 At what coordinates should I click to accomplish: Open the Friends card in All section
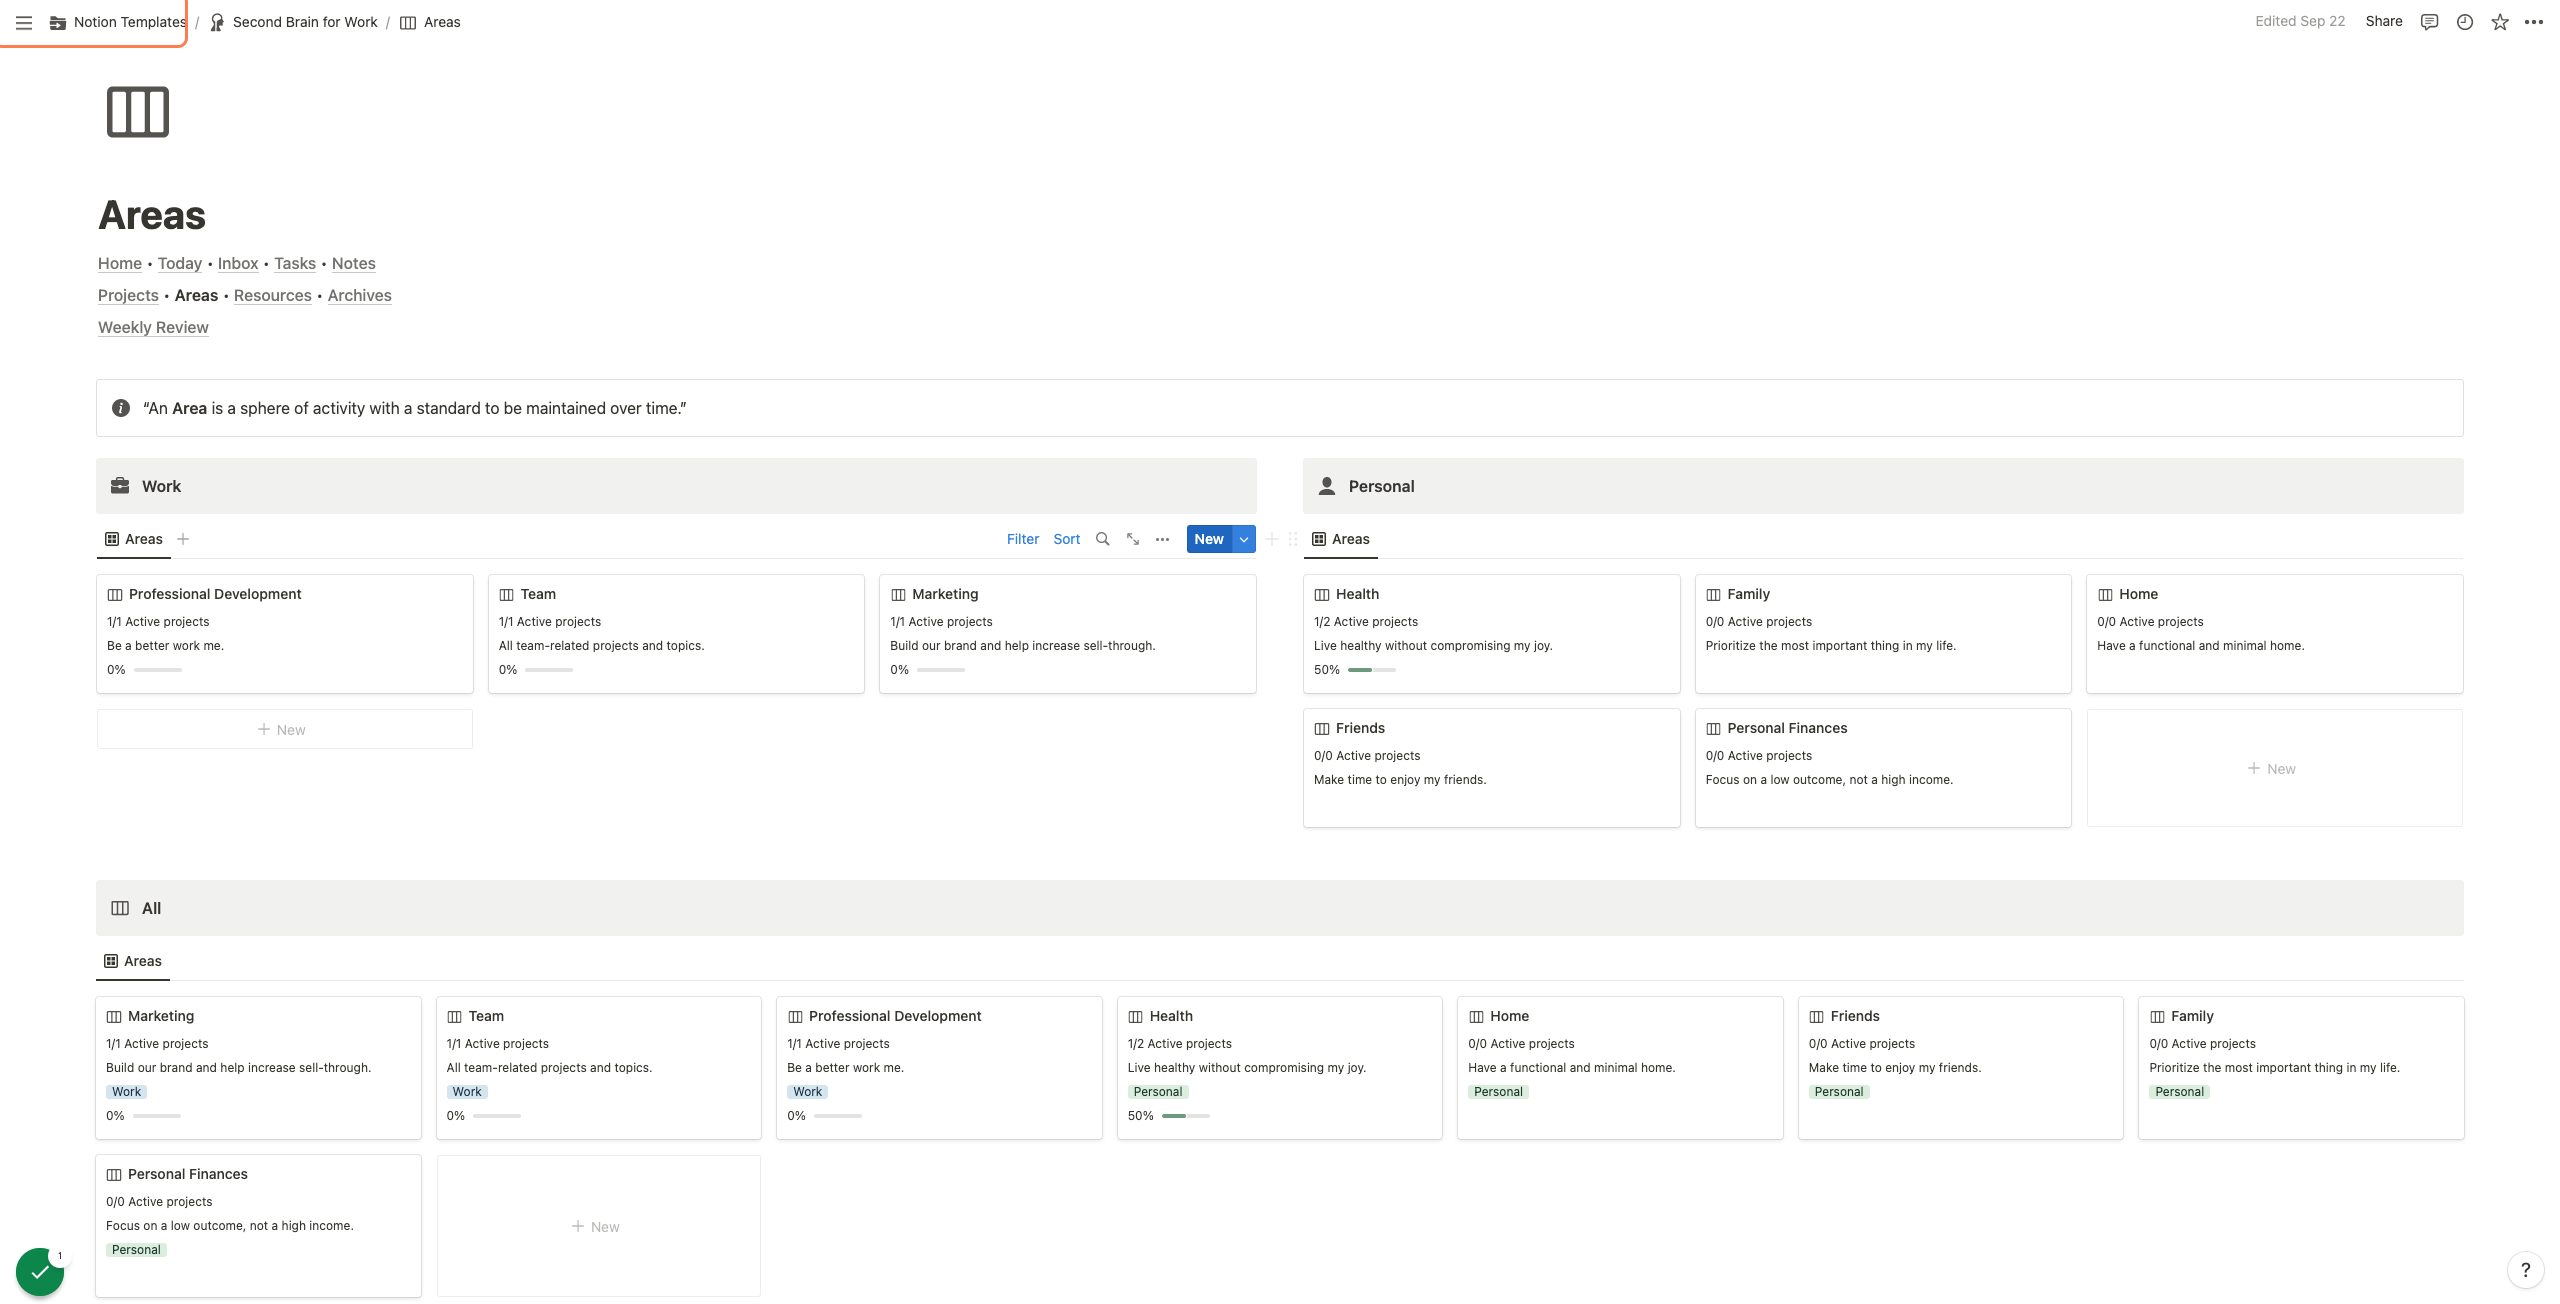[x=1960, y=1067]
